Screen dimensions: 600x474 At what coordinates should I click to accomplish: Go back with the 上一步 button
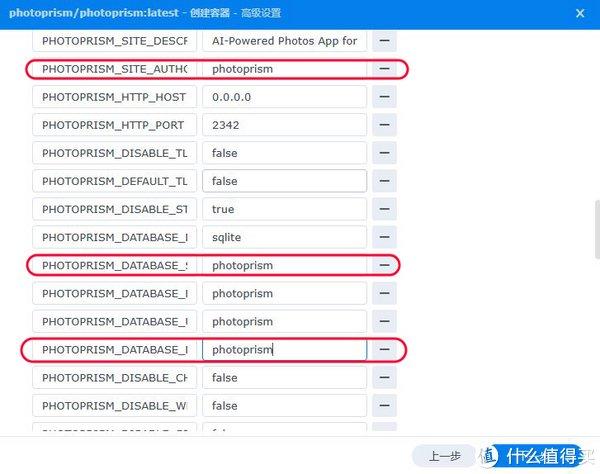pyautogui.click(x=444, y=456)
